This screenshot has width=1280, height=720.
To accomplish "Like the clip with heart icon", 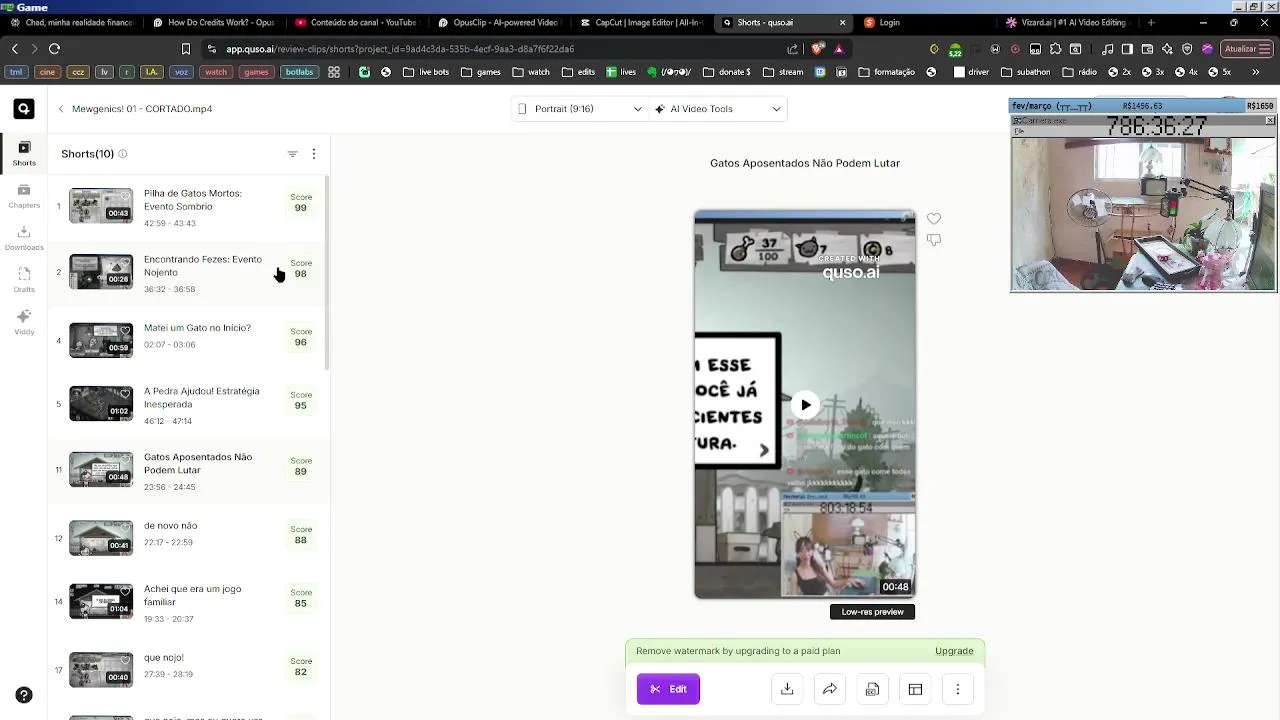I will 933,219.
